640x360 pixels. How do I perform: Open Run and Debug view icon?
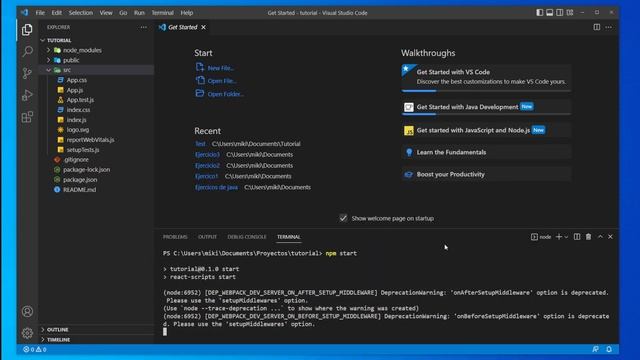[x=27, y=95]
